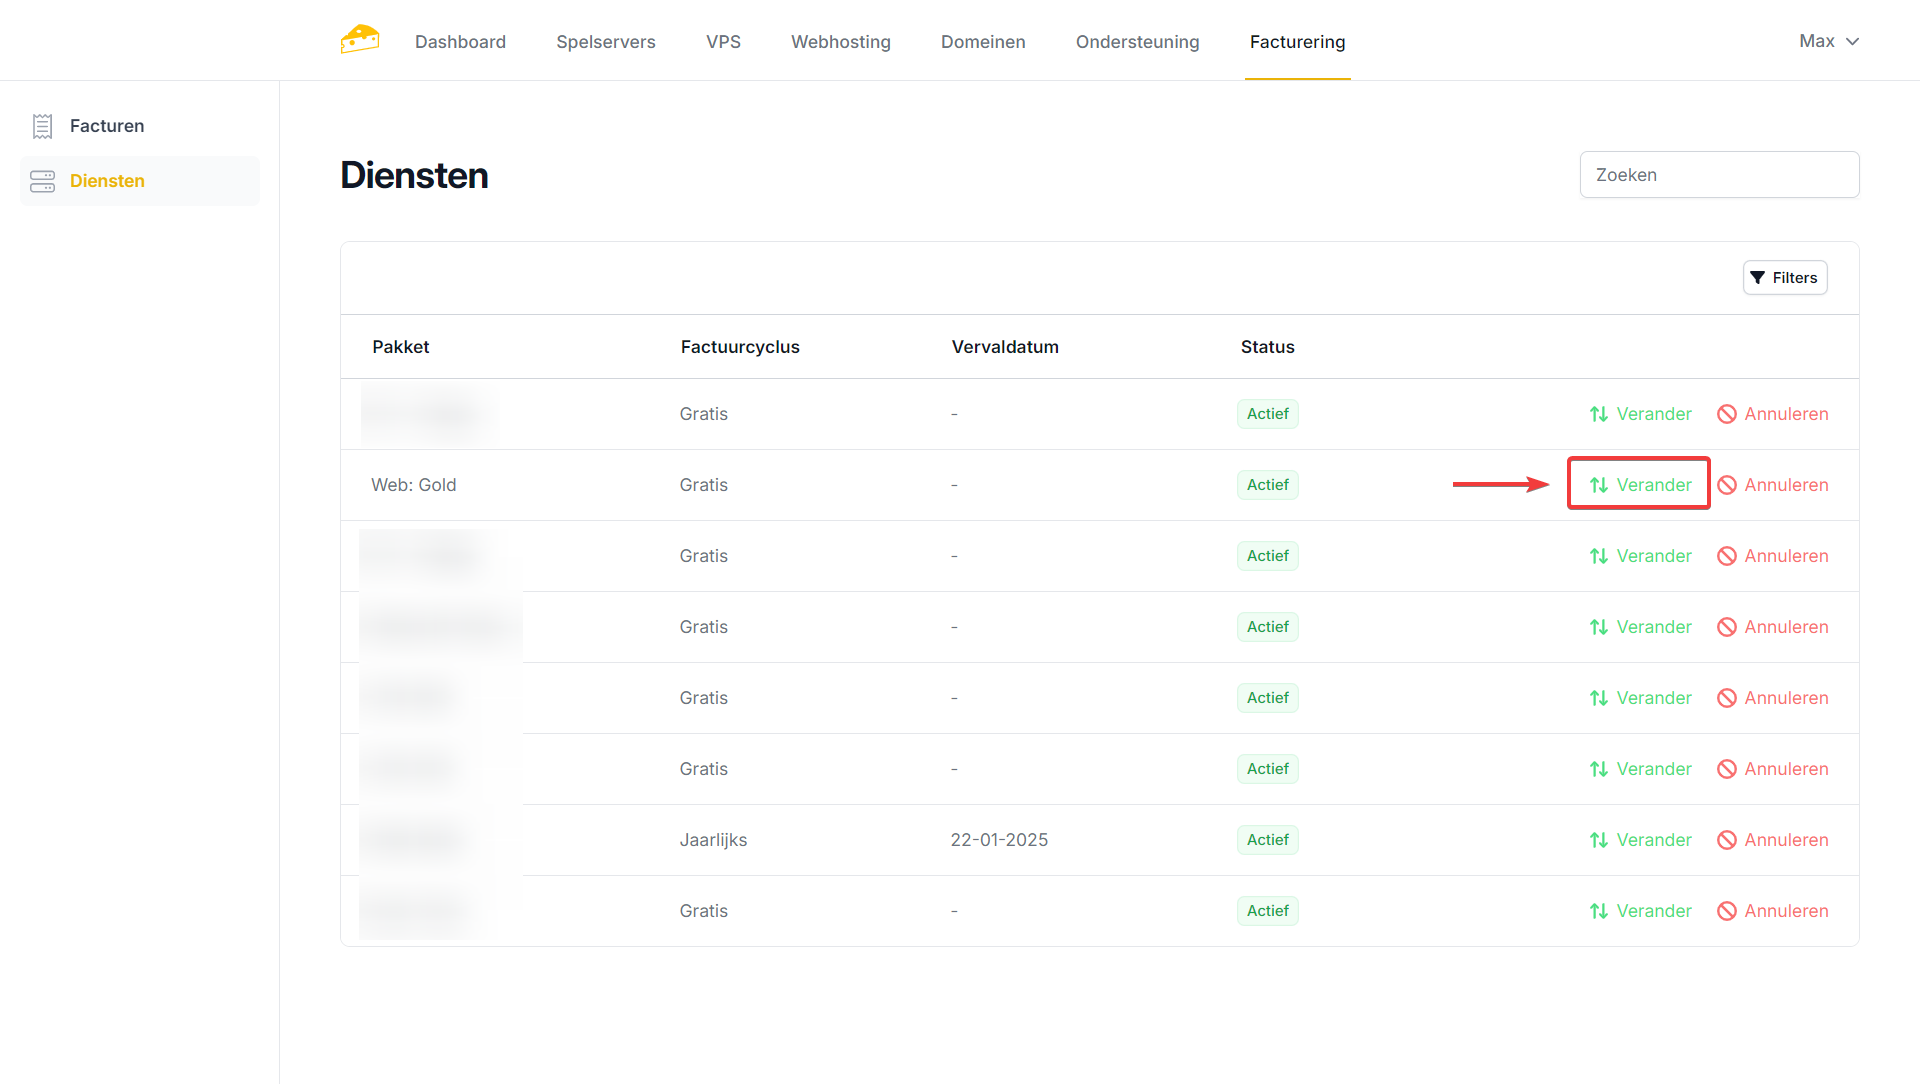The width and height of the screenshot is (1920, 1084).
Task: Click Verander for Web: Gold
Action: [1640, 485]
